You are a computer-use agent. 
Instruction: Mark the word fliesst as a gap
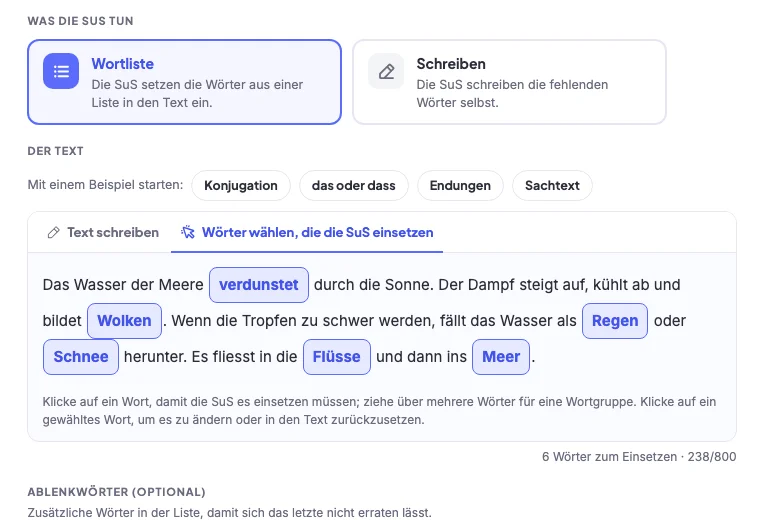point(233,357)
